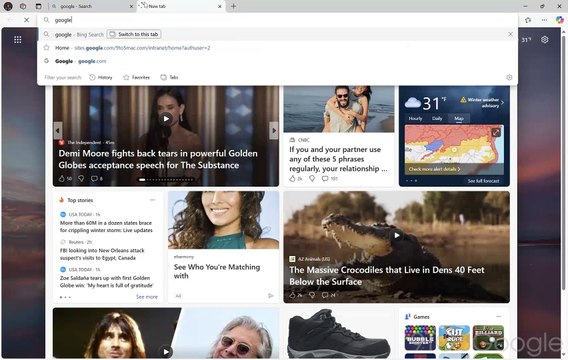Open the tab actions menu icon
The image size is (568, 360).
38,6
